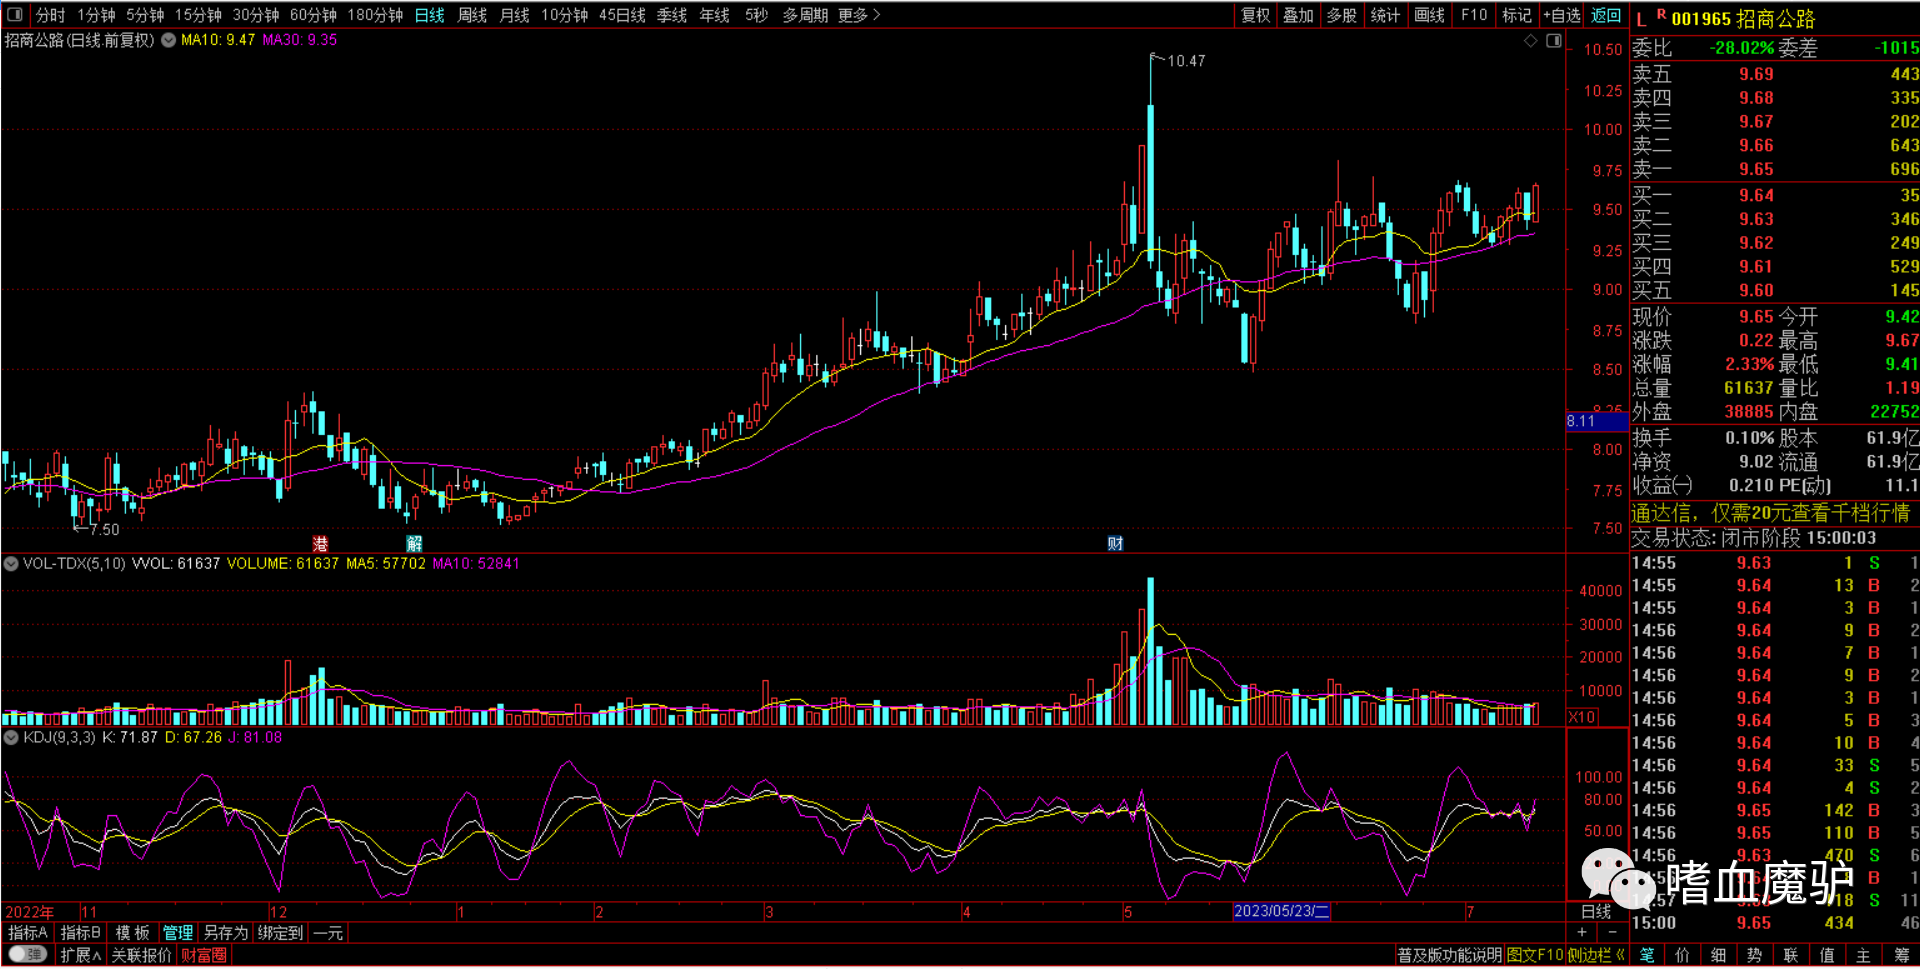Select the 5秒 period tab

(x=756, y=15)
